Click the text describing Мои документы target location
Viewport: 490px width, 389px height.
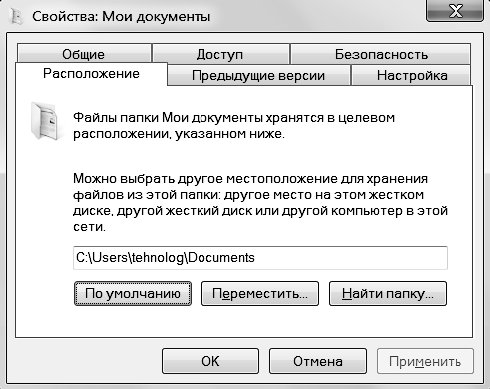coord(234,126)
